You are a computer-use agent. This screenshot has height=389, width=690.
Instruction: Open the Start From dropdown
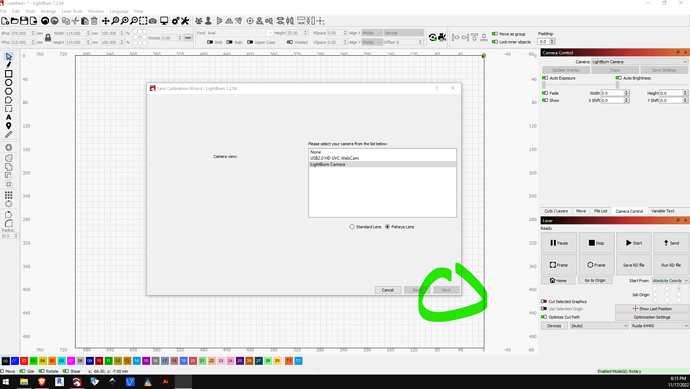(670, 280)
